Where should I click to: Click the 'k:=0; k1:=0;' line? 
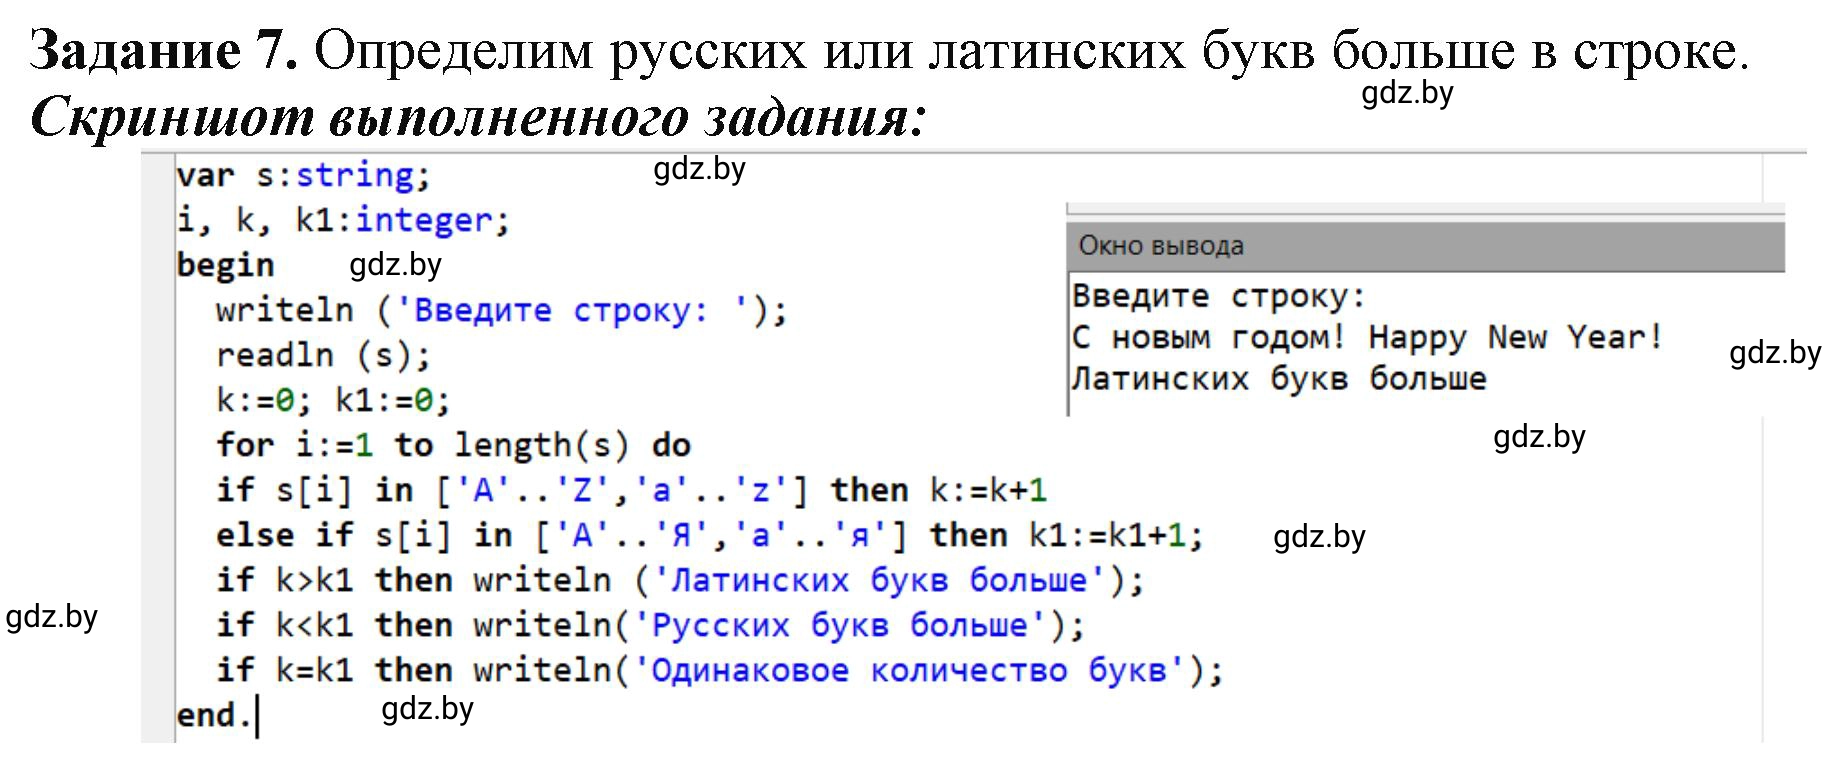pos(333,400)
